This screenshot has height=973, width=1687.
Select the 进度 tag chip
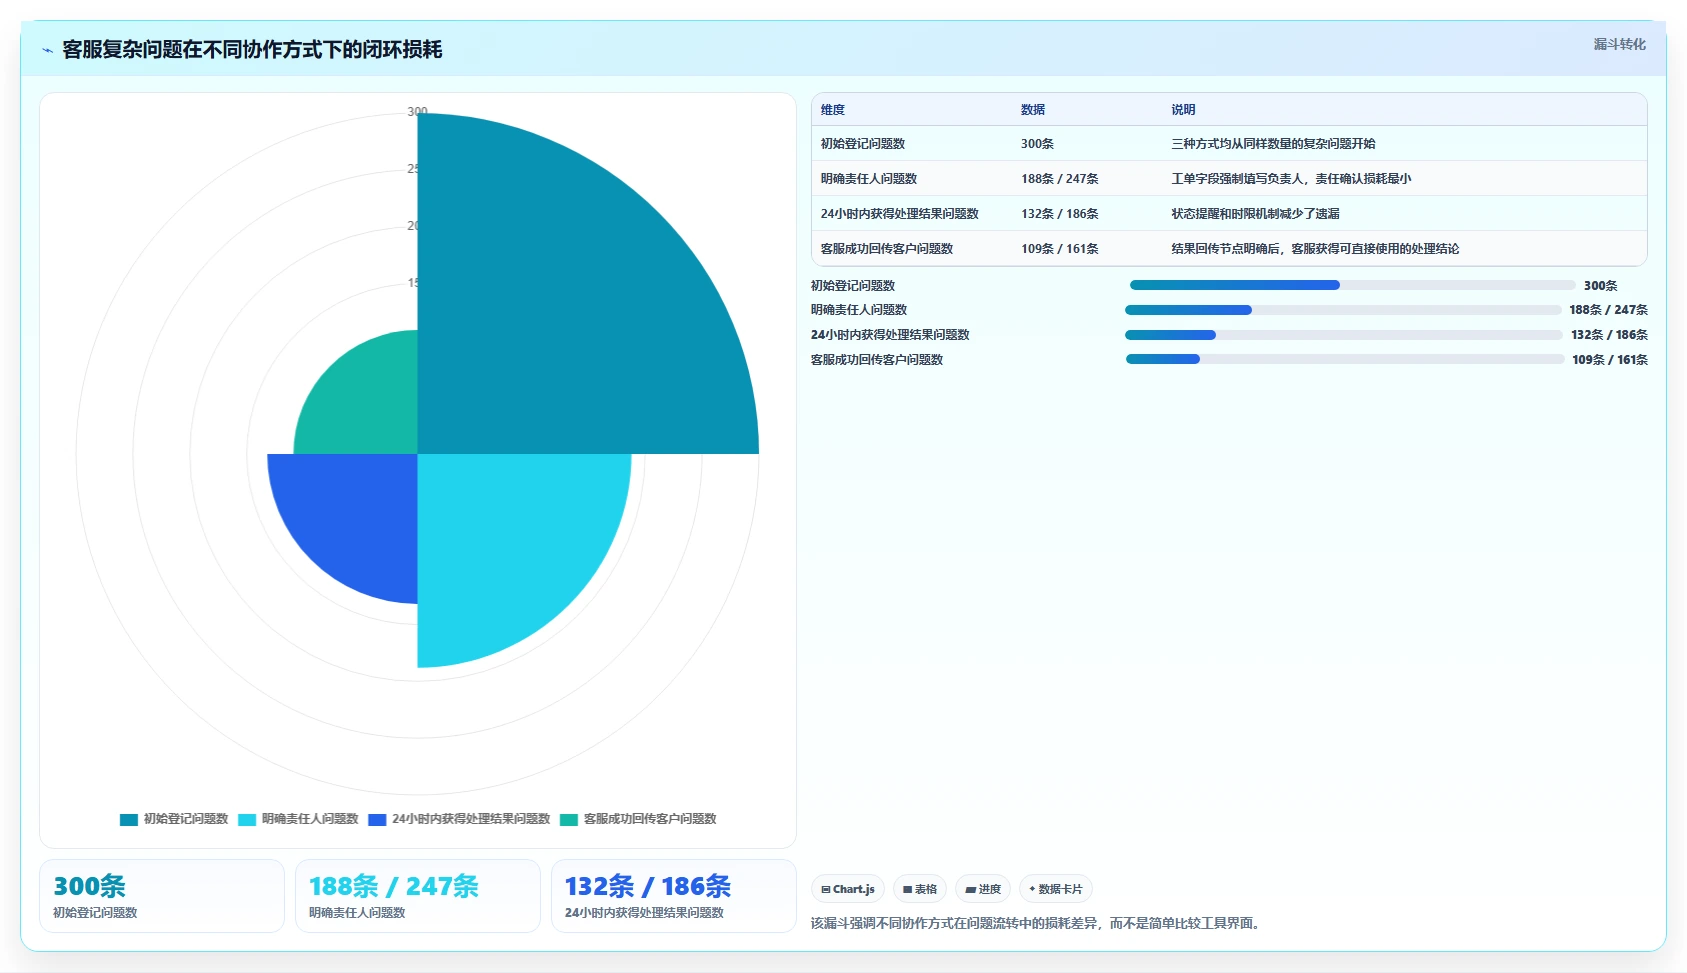(983, 889)
